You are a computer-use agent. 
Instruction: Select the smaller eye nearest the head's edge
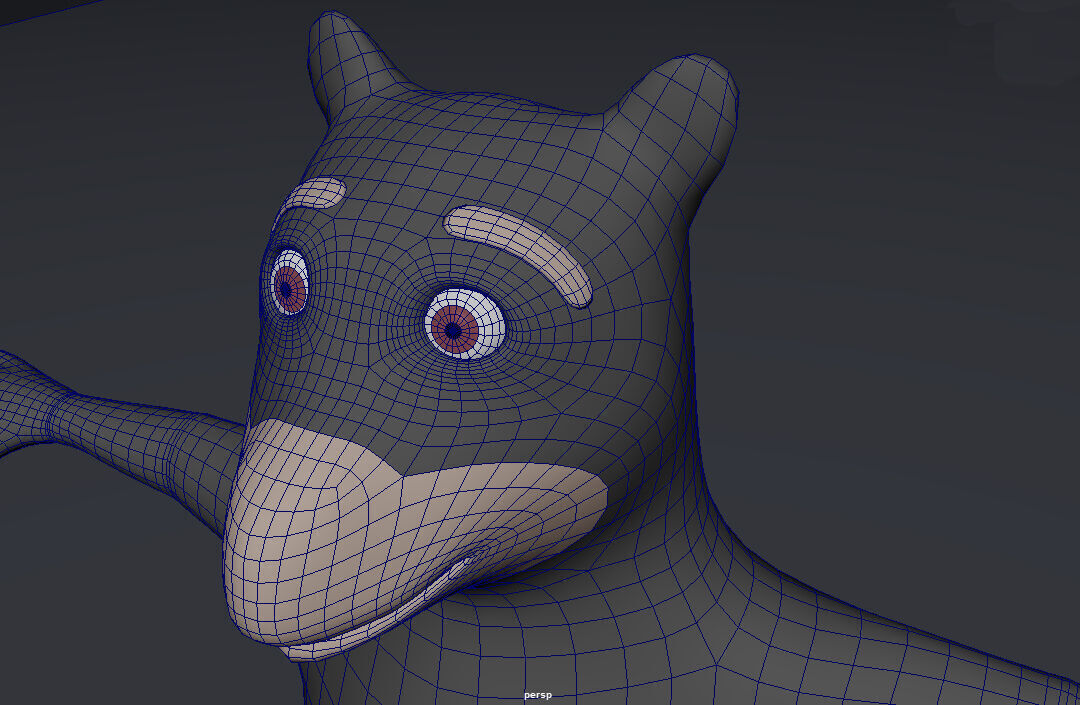point(289,282)
